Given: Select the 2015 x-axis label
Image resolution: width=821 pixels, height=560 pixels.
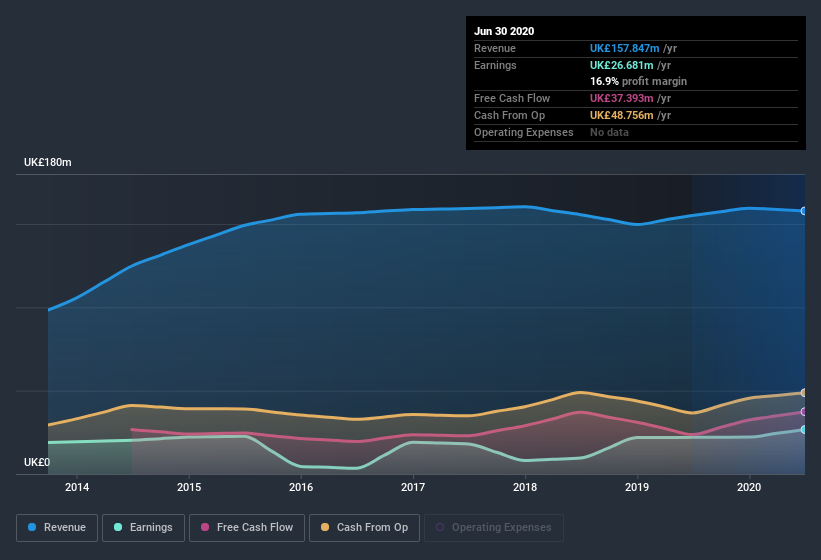Looking at the screenshot, I should pos(189,487).
